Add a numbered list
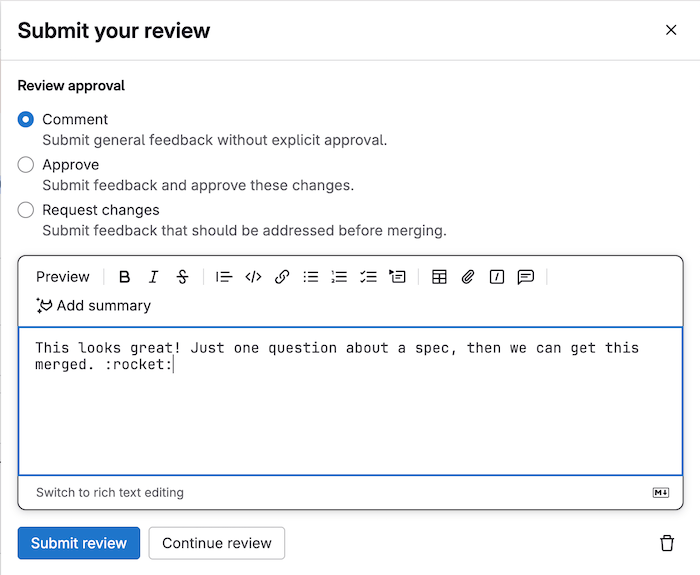This screenshot has height=575, width=700. tap(339, 277)
